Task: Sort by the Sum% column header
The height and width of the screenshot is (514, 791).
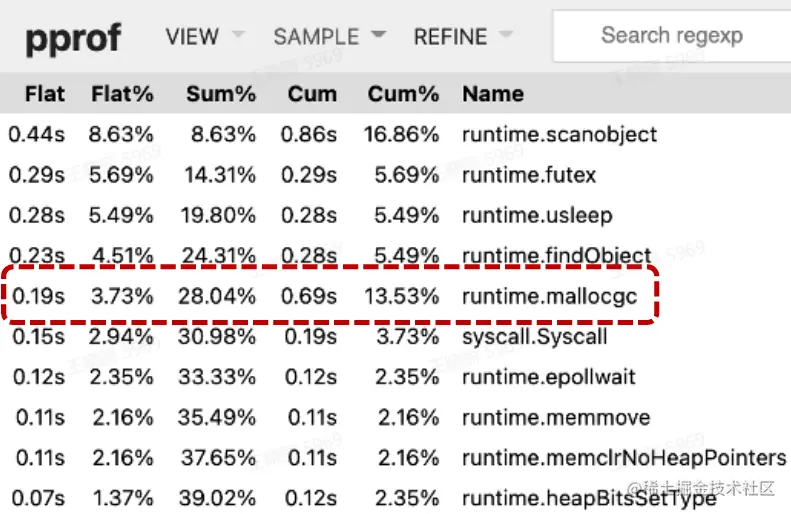Action: click(x=220, y=94)
